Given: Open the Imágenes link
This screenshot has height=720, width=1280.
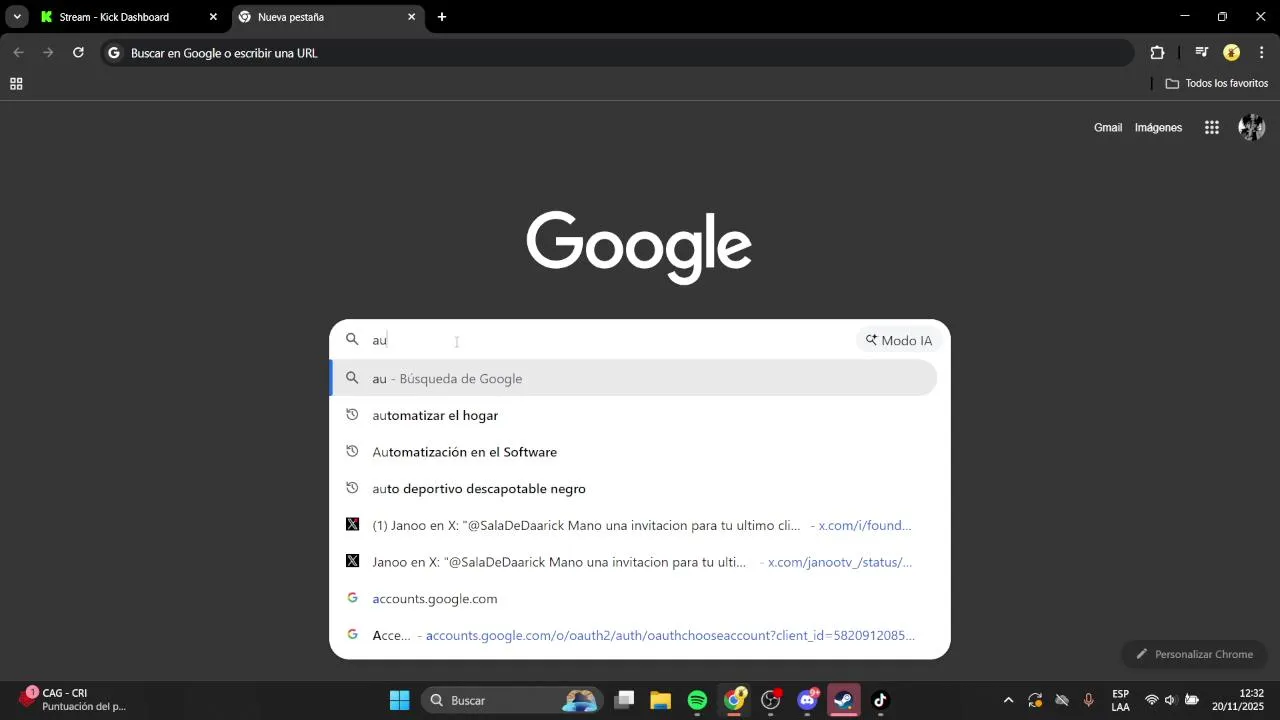Looking at the screenshot, I should click(1158, 128).
